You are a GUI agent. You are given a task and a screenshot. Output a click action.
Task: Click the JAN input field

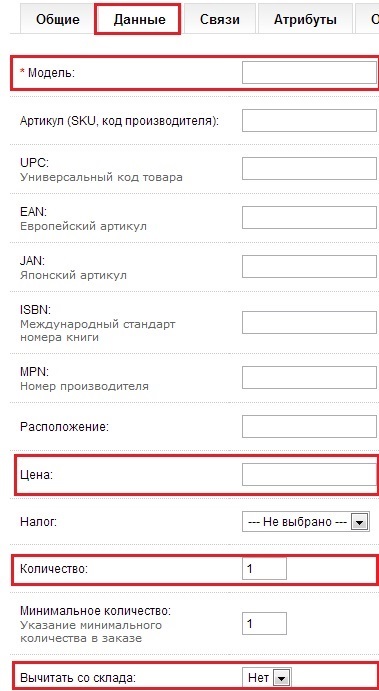309,266
